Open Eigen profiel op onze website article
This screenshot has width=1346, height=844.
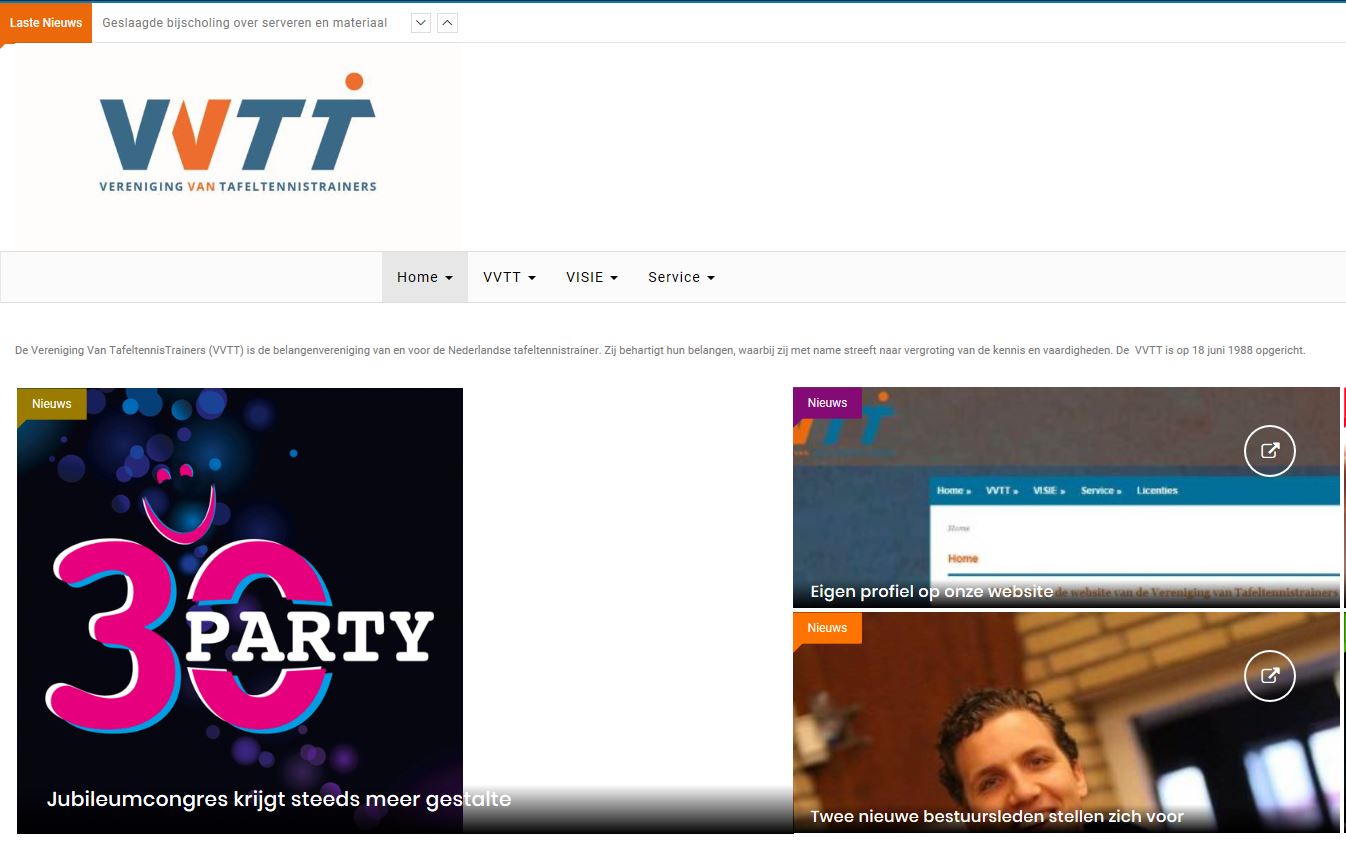click(932, 591)
